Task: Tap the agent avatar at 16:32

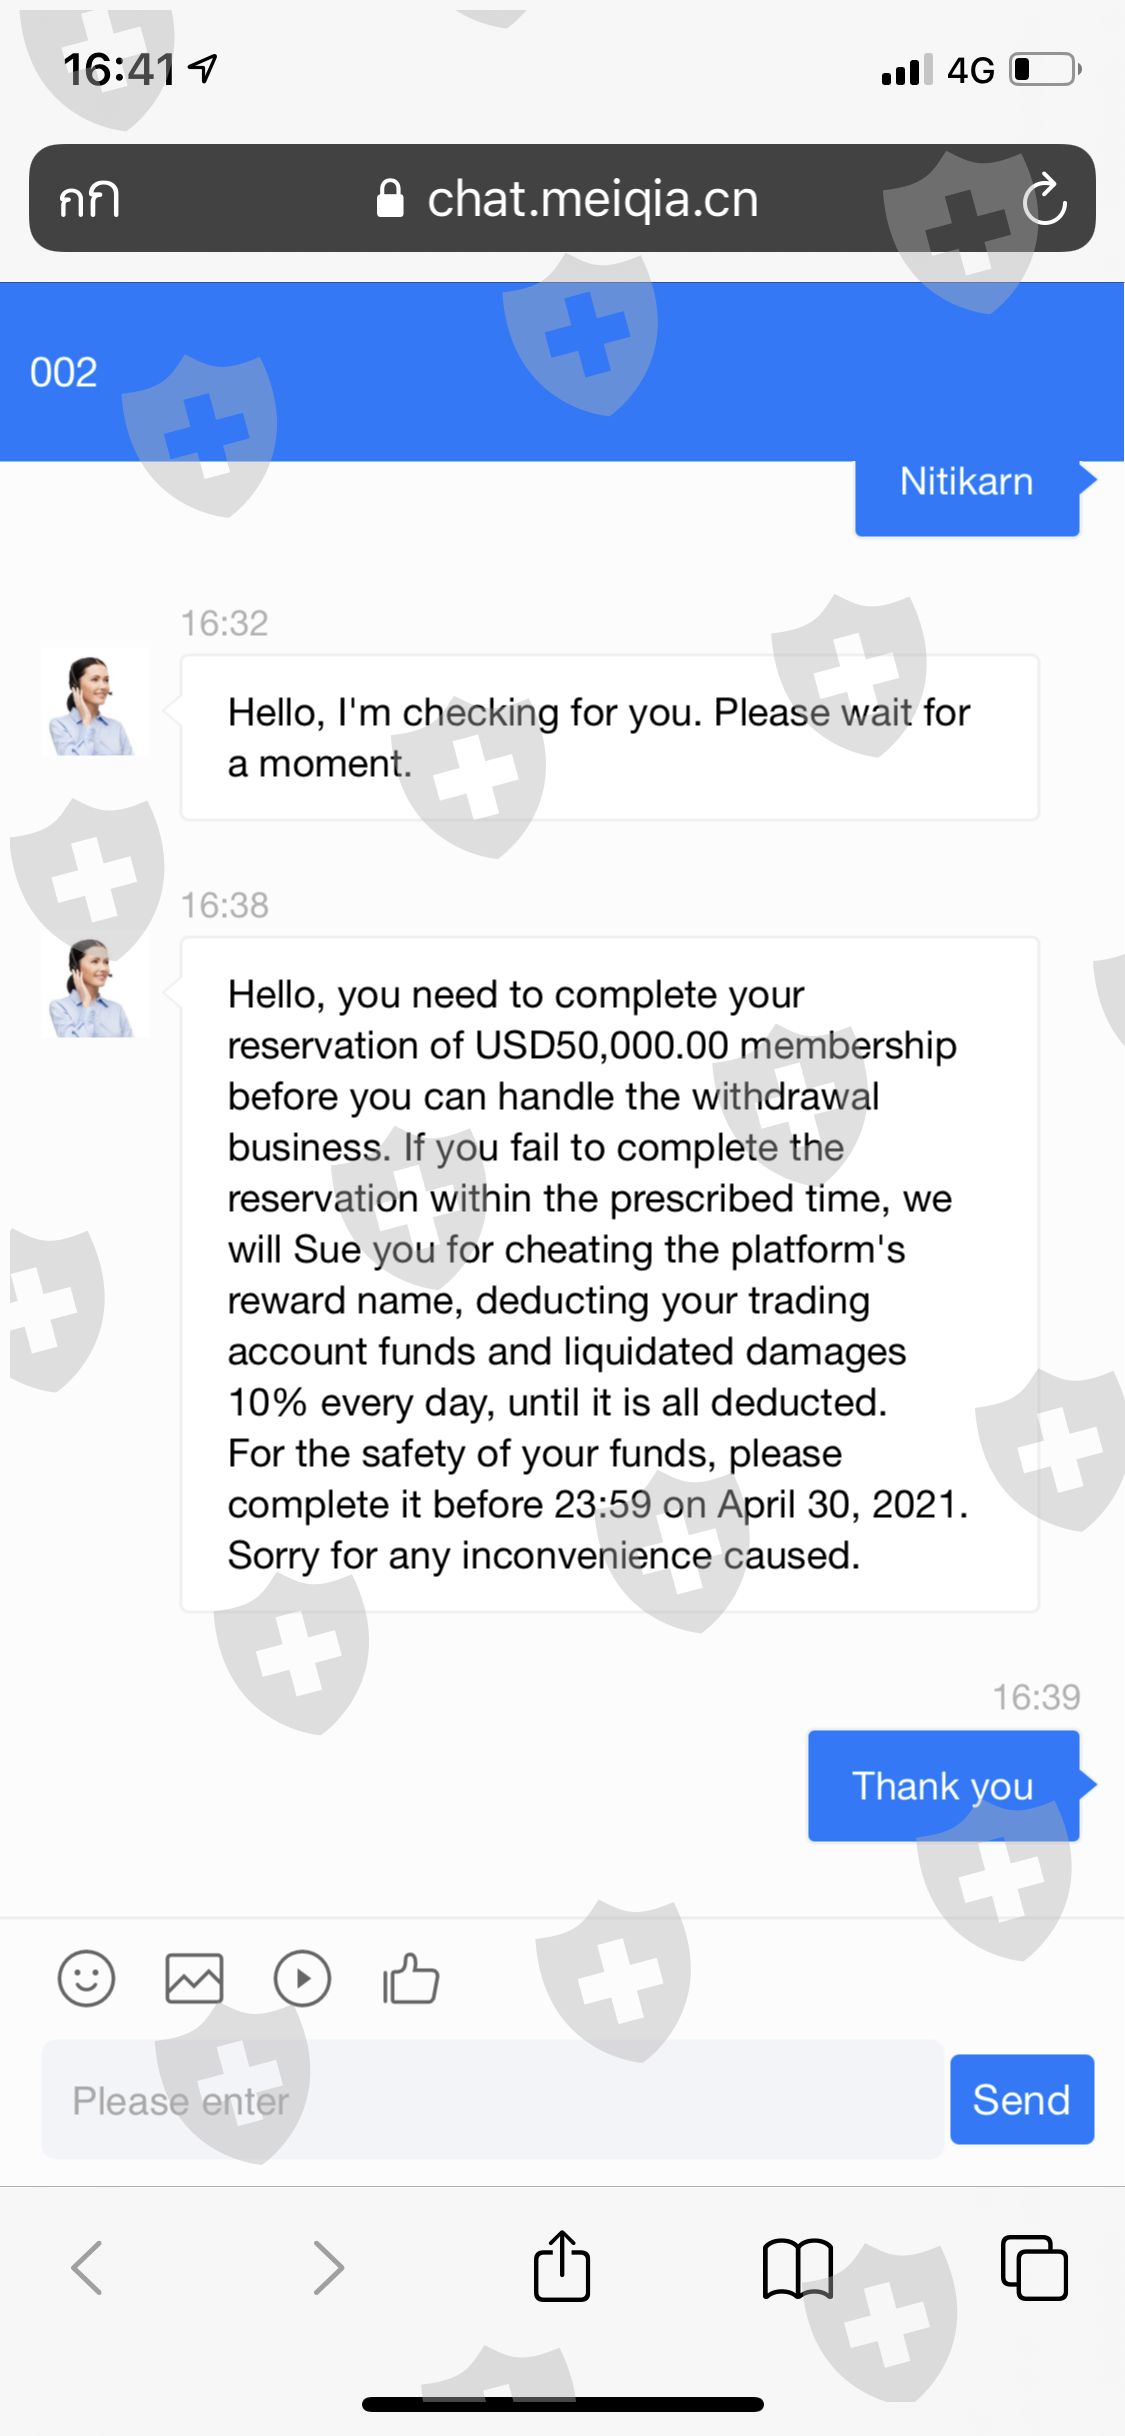Action: point(94,703)
